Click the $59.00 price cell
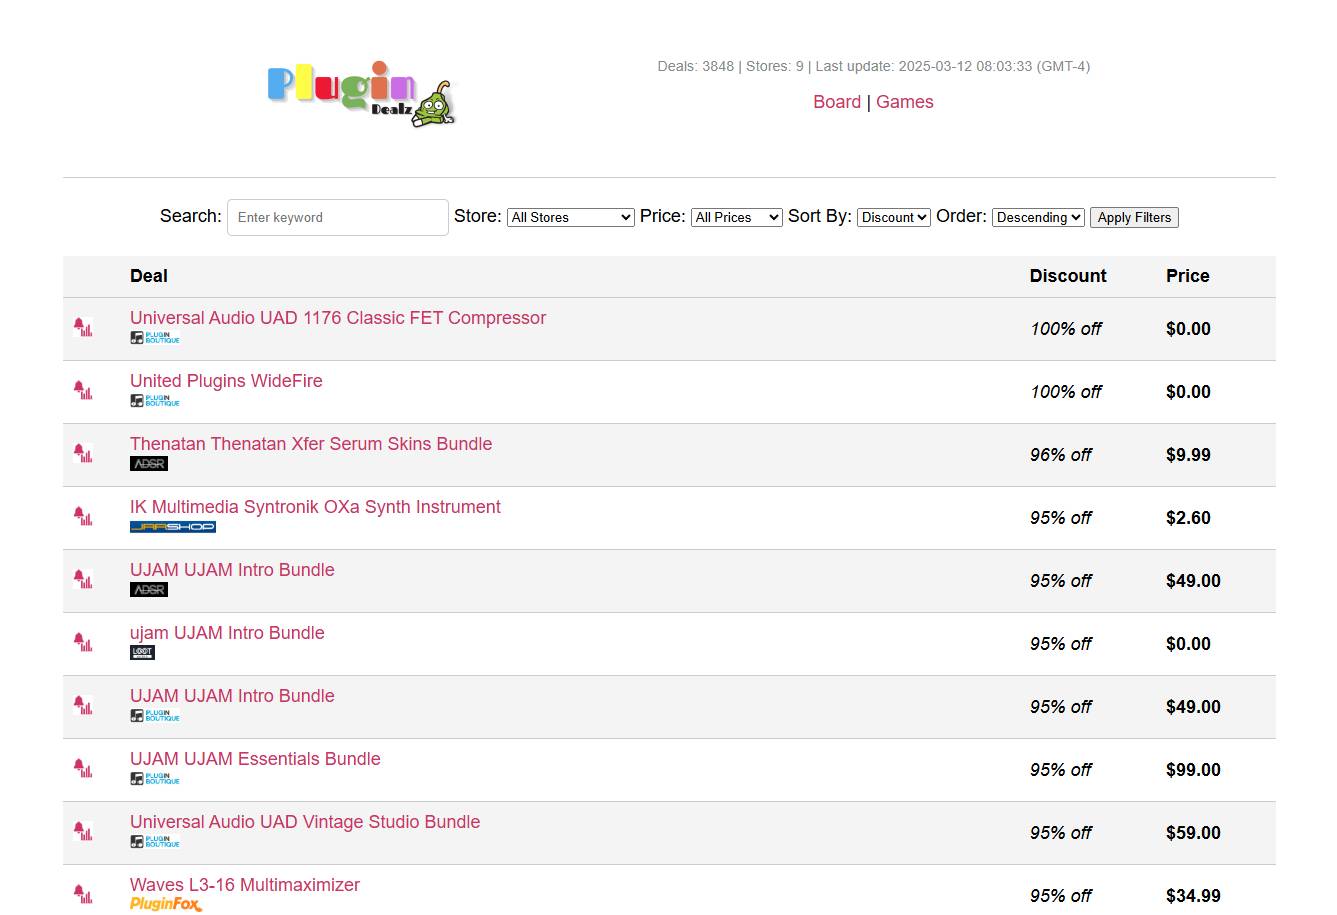Image resolution: width=1337 pixels, height=915 pixels. coord(1193,833)
